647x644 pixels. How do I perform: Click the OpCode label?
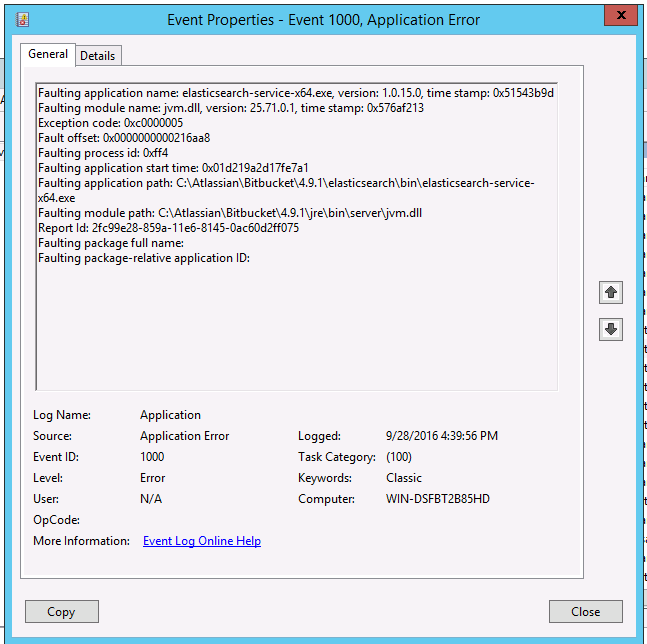click(57, 520)
